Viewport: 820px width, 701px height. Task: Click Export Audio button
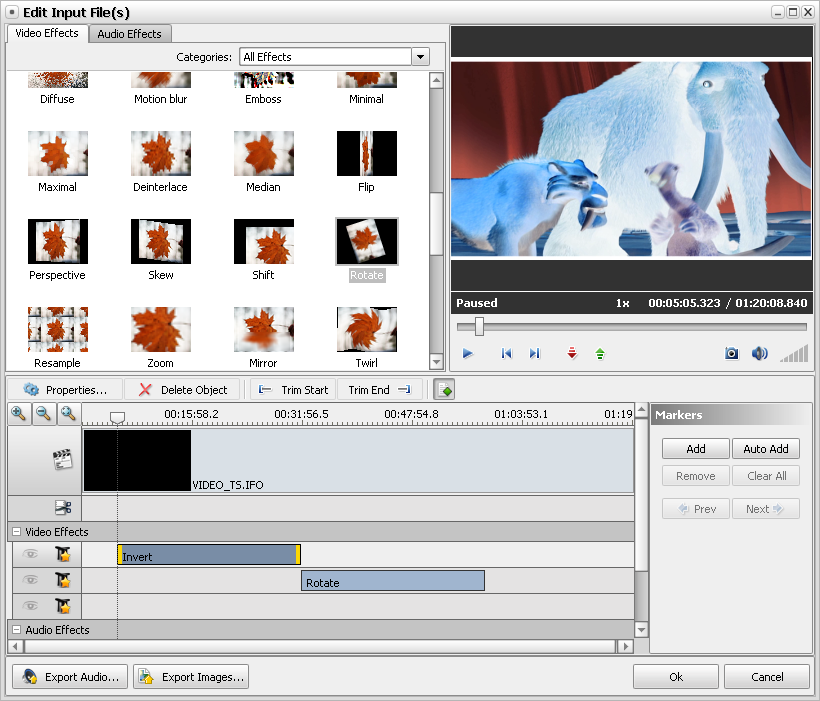point(70,677)
